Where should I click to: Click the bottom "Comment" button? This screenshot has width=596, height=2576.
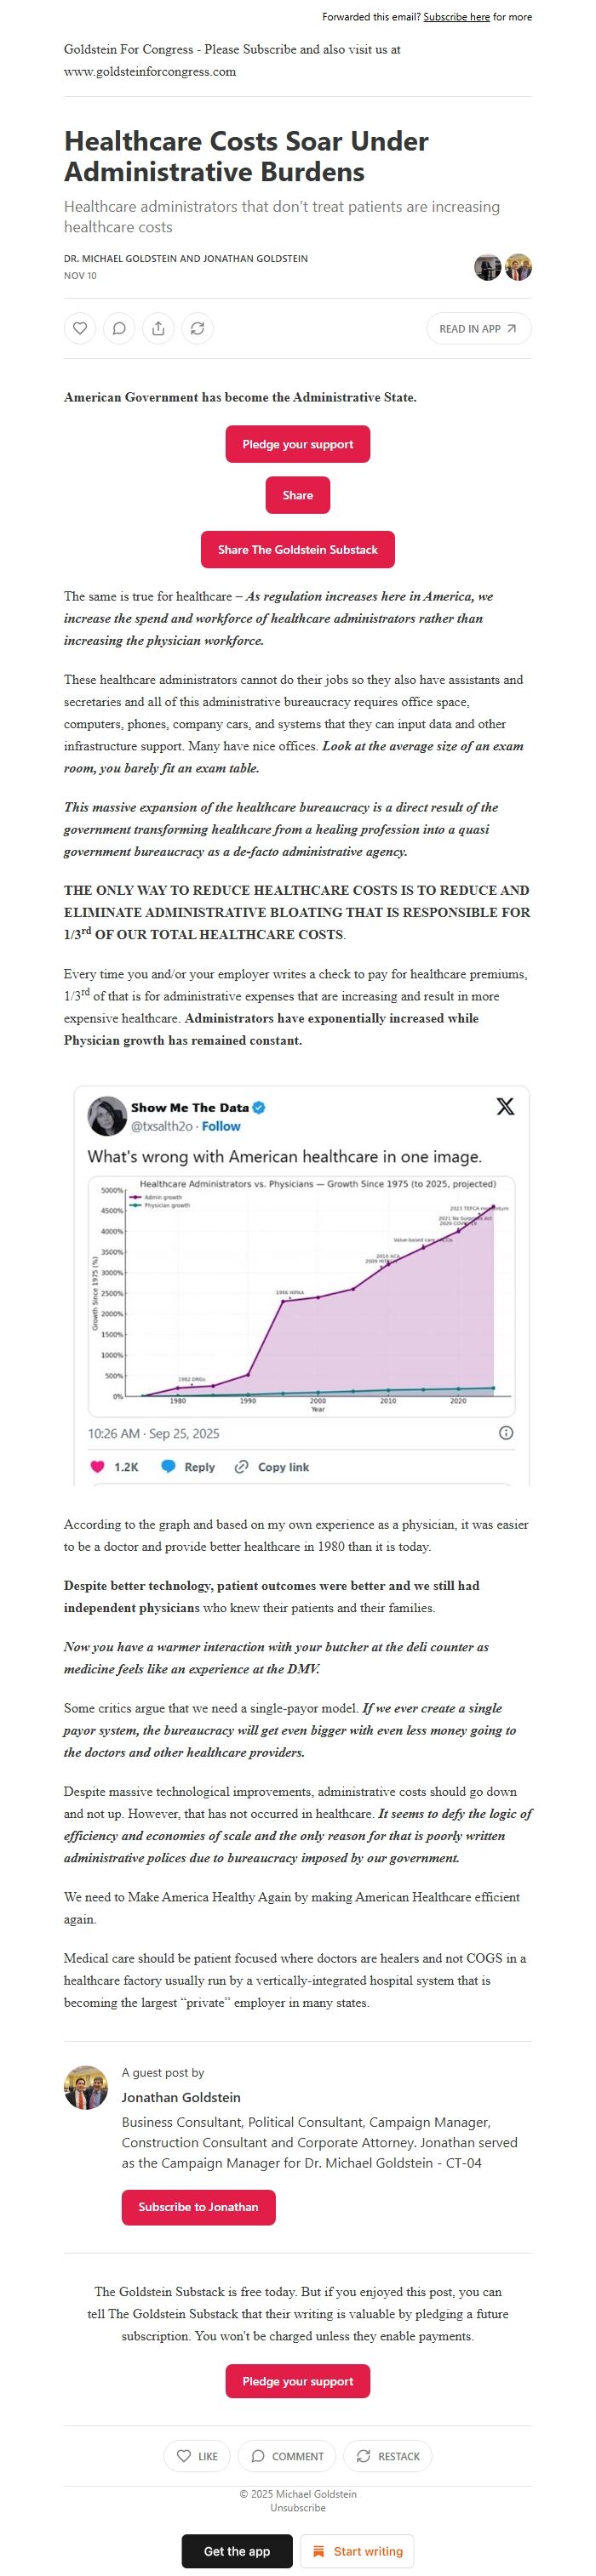287,2456
